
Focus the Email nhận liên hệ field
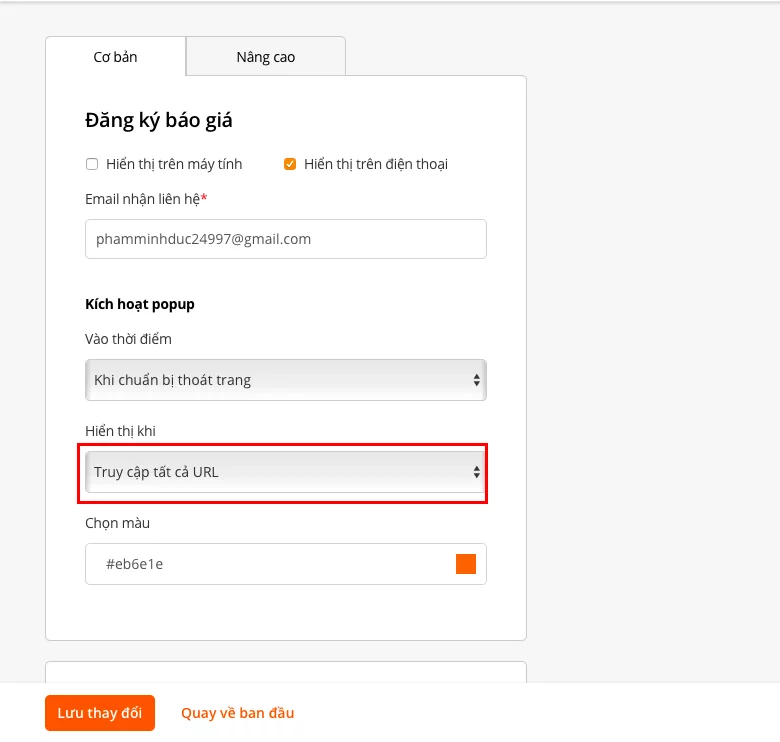tap(286, 239)
